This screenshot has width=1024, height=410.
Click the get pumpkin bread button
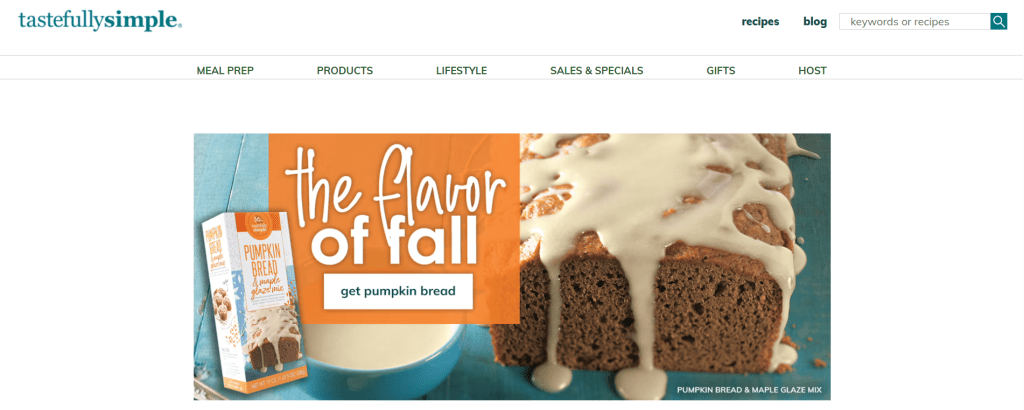pos(398,291)
